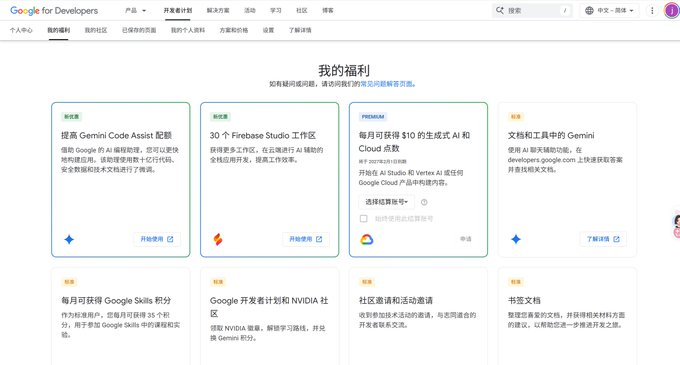
Task: Open the 中文 - 简体 language dropdown
Action: pos(609,10)
